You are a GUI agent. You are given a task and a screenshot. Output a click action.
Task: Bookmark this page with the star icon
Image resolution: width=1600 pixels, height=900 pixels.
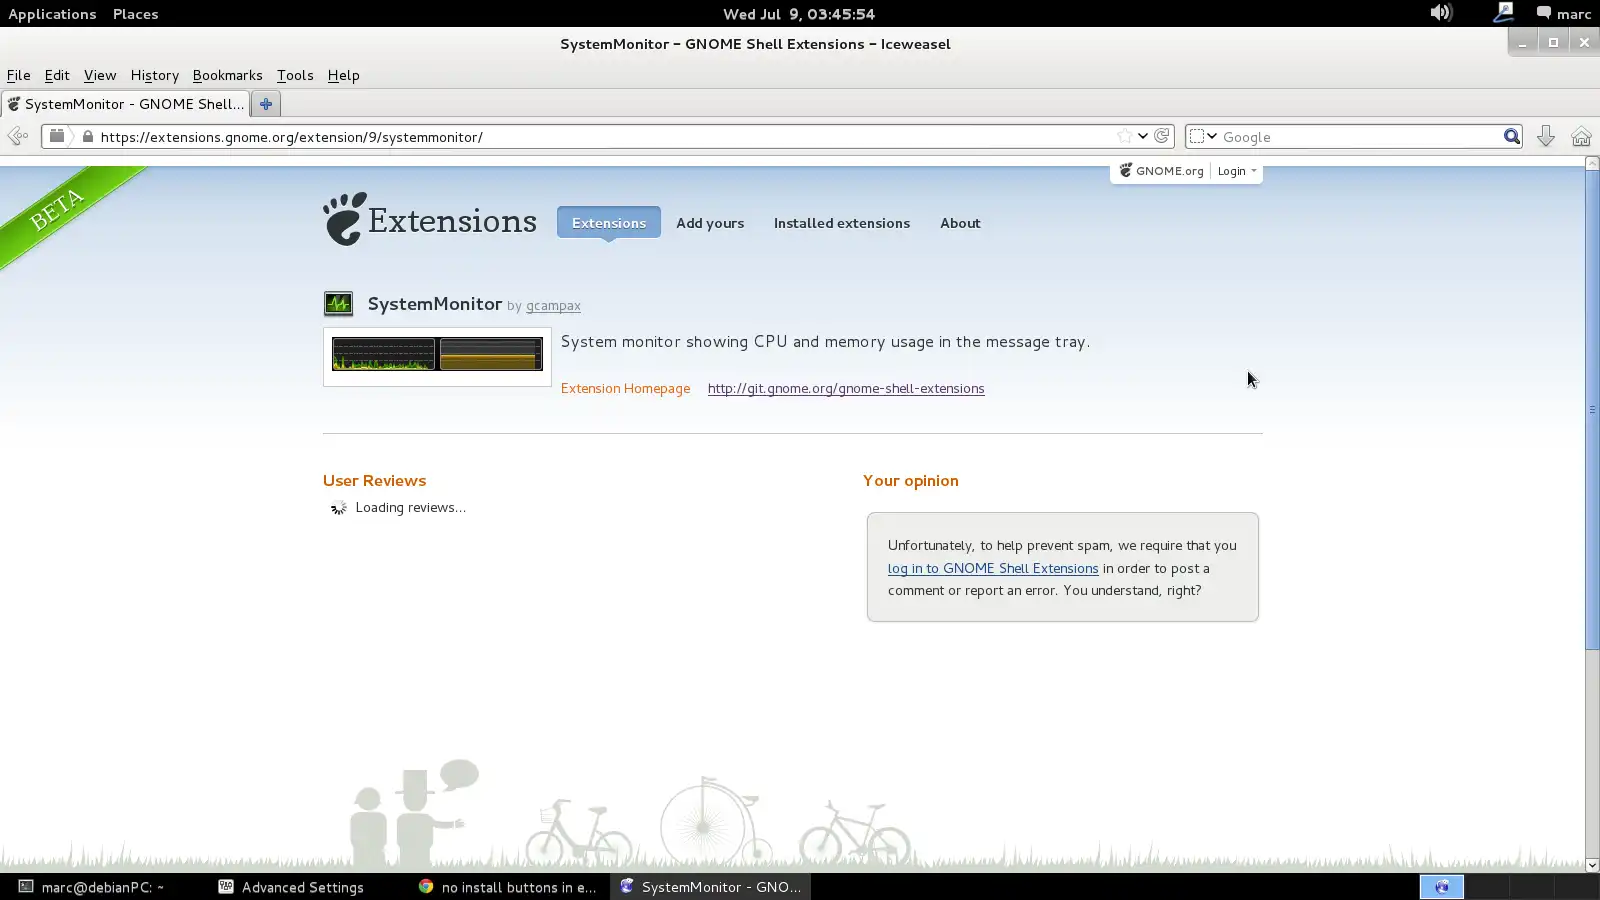(x=1124, y=136)
